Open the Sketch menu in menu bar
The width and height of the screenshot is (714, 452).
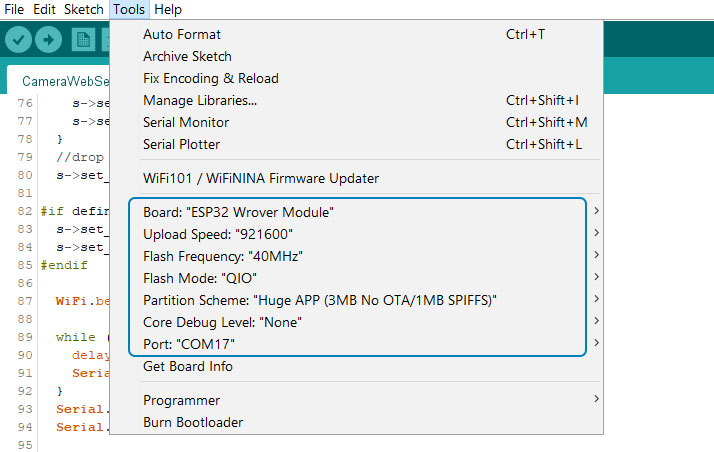click(x=84, y=9)
